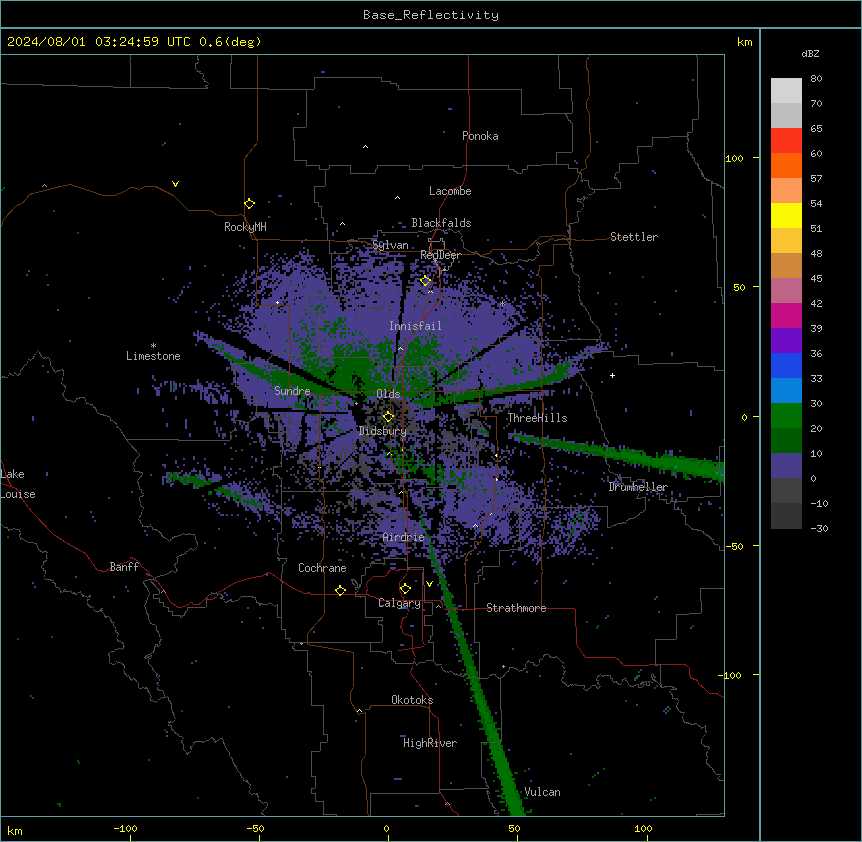Click the 0 tick on the right axis
Screen dimensions: 862x842
[x=744, y=417]
